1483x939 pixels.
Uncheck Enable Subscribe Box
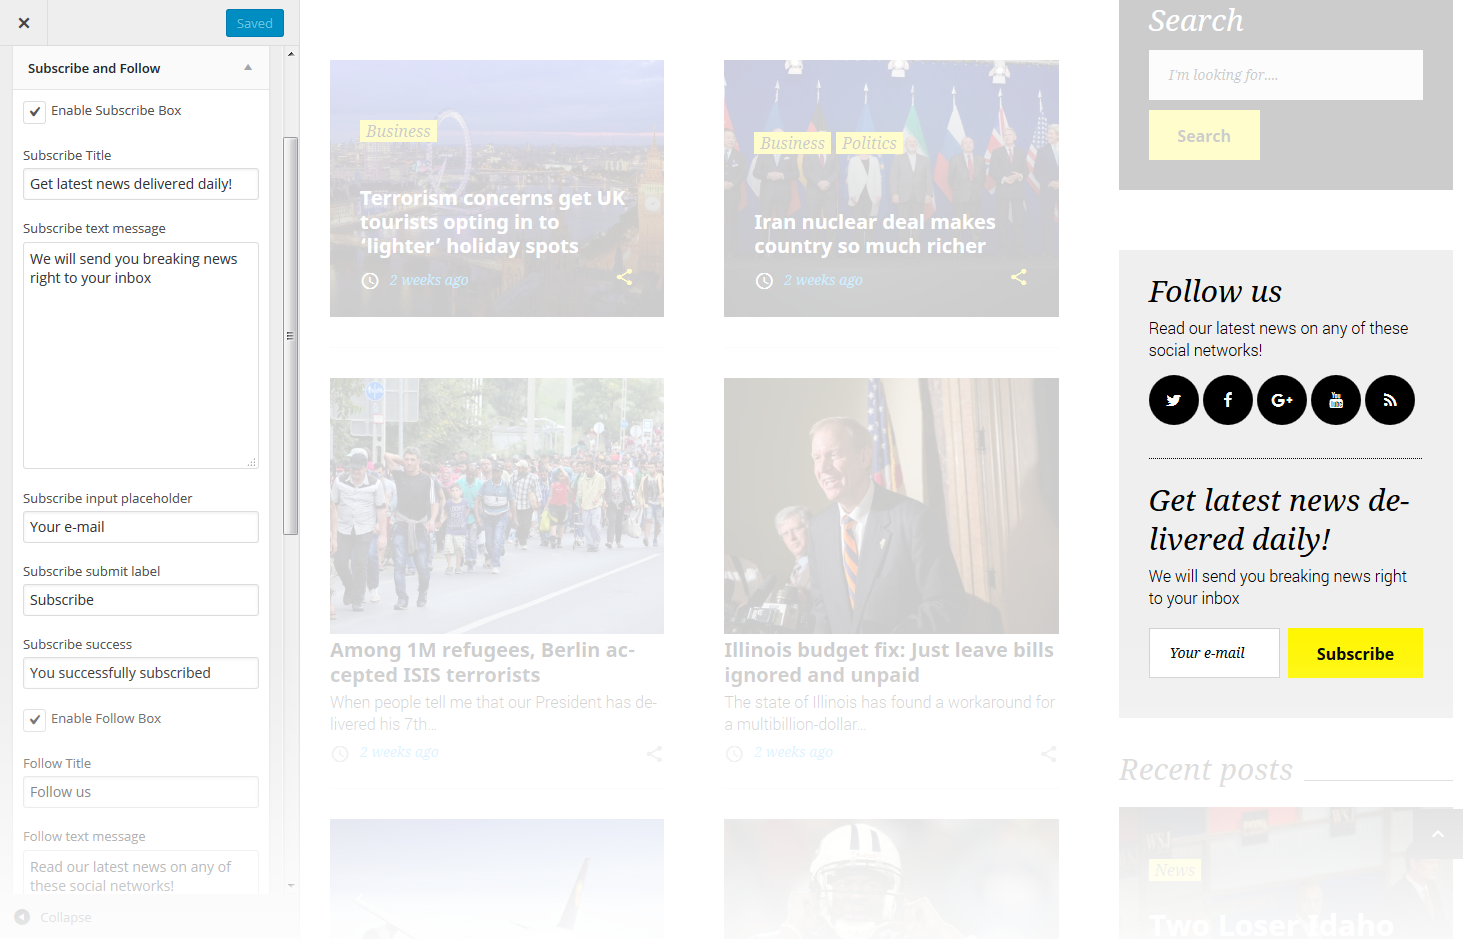point(35,112)
